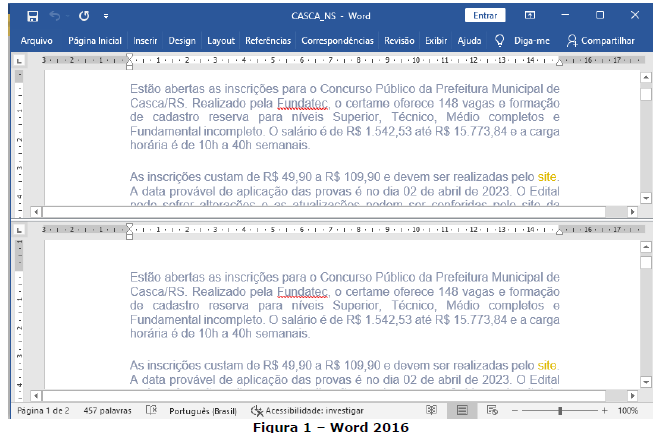Click the lower pane vertical scrollbar thumb
This screenshot has width=661, height=433.
pyautogui.click(x=646, y=263)
